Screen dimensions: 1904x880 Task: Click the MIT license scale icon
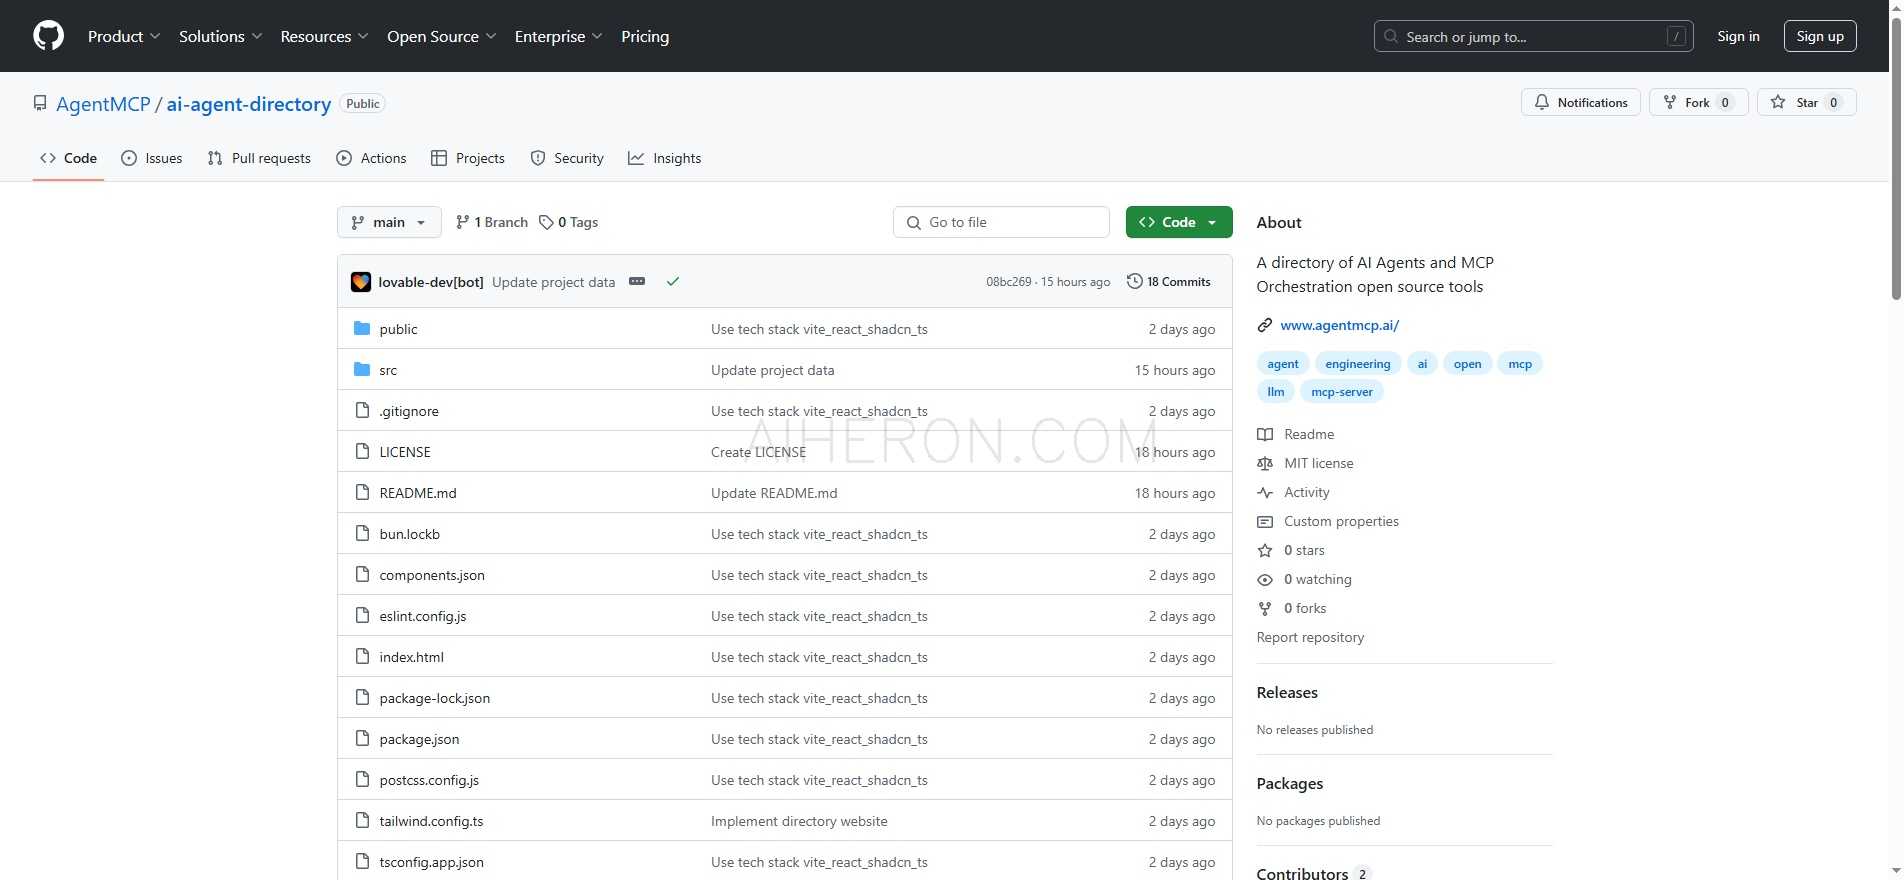[x=1265, y=463]
